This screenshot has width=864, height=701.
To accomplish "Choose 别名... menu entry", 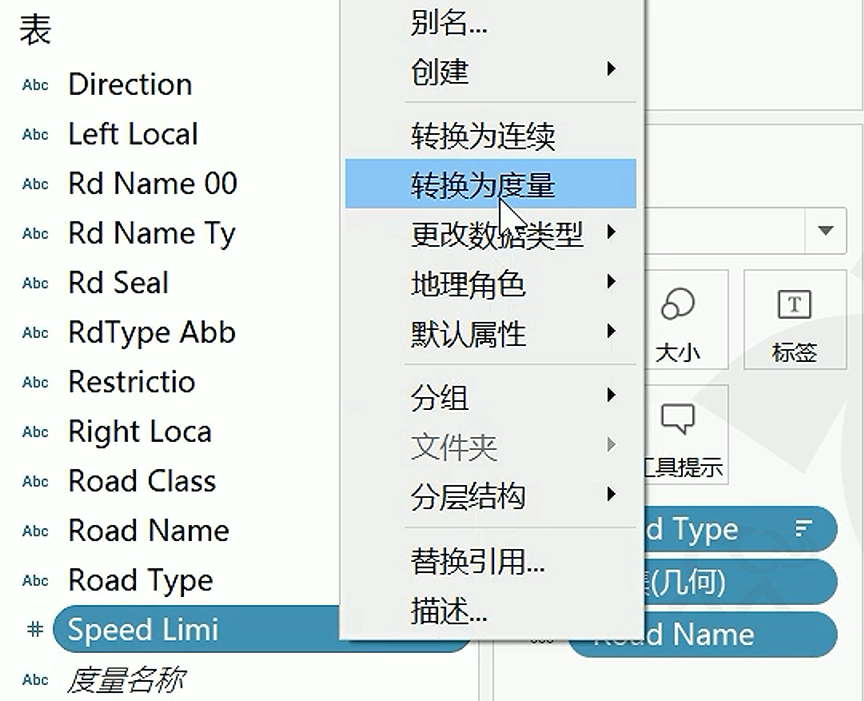I will click(449, 23).
